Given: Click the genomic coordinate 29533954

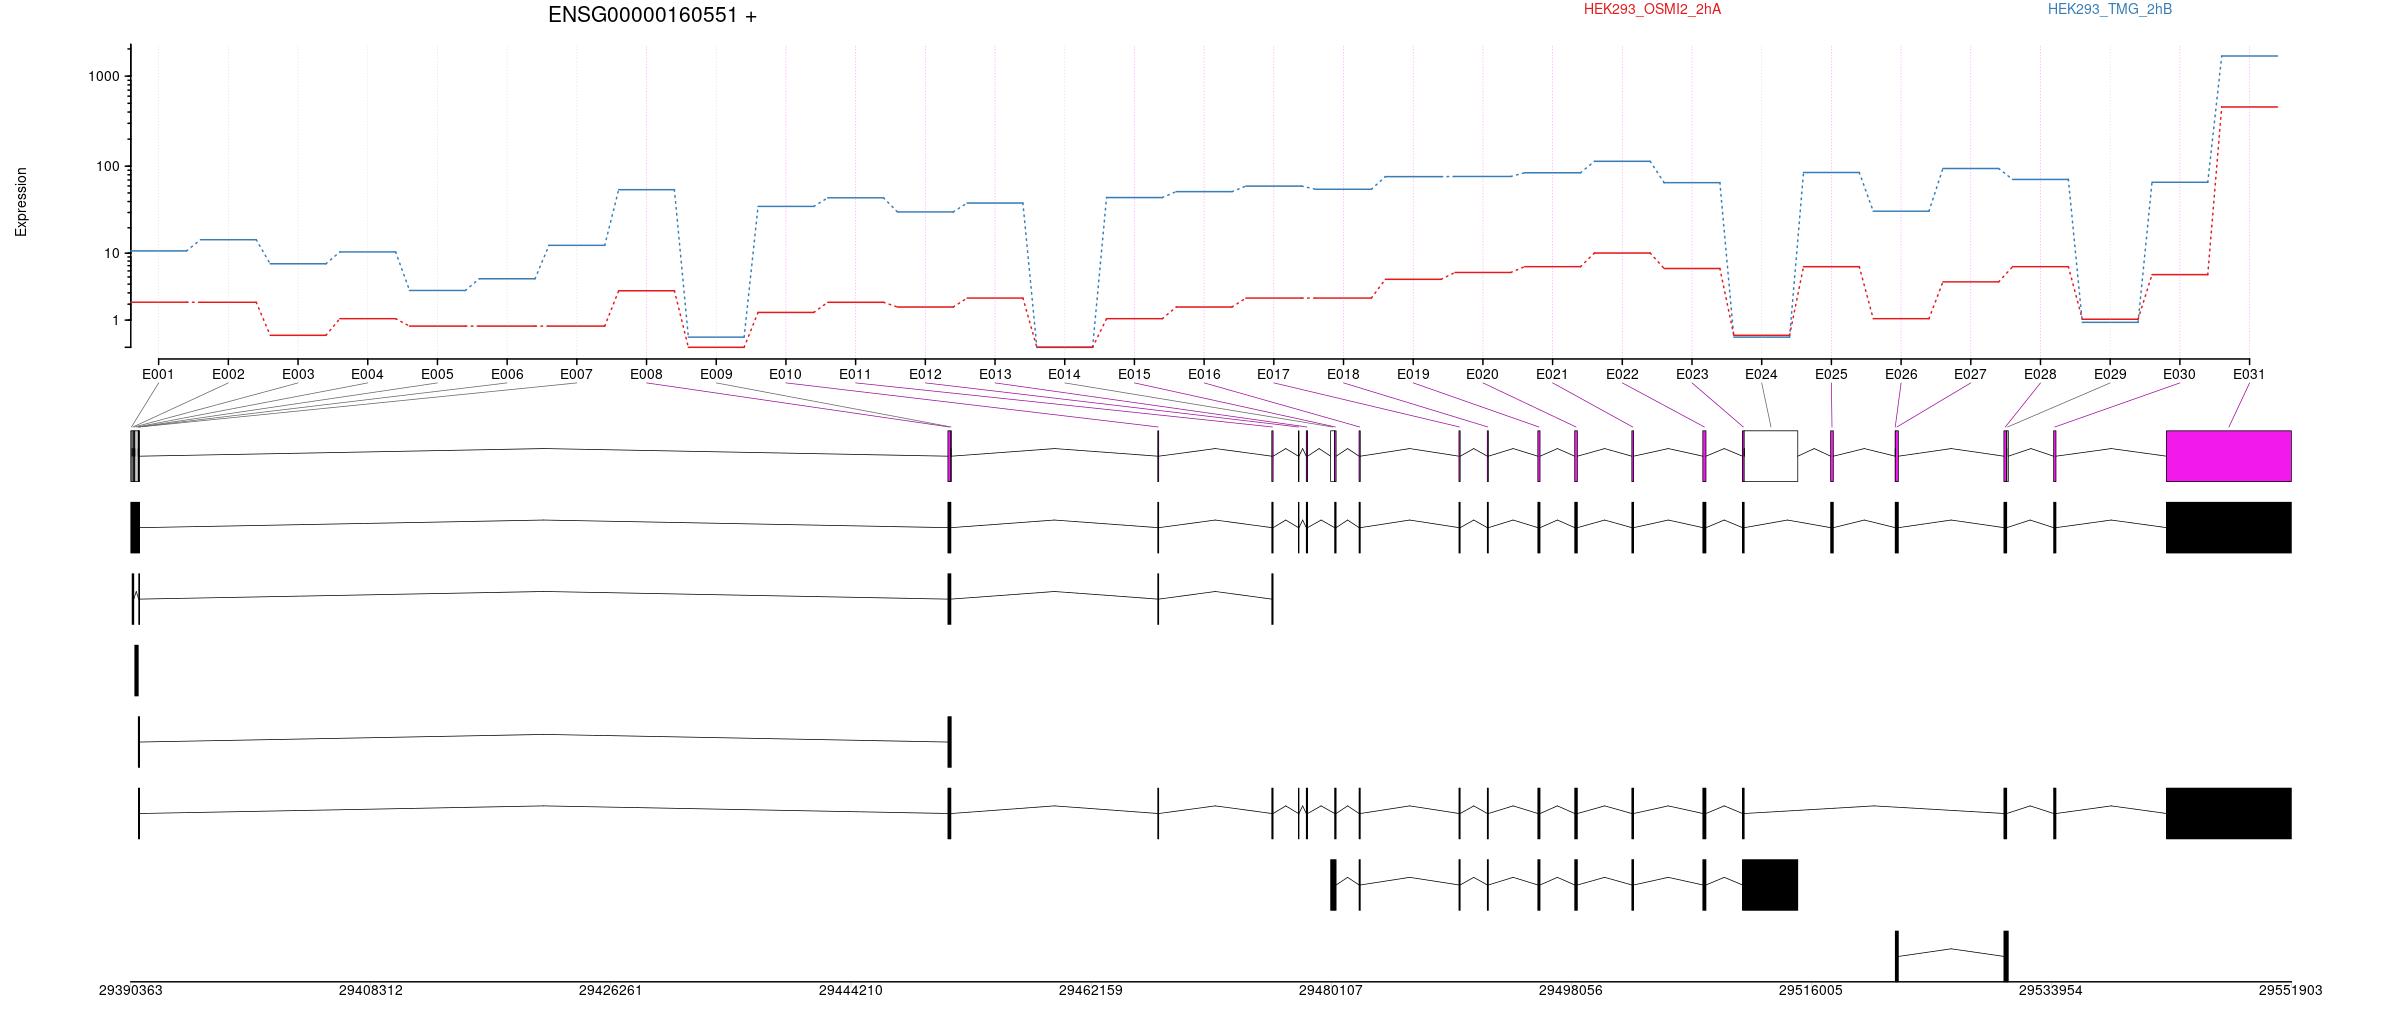Looking at the screenshot, I should pyautogui.click(x=2051, y=991).
